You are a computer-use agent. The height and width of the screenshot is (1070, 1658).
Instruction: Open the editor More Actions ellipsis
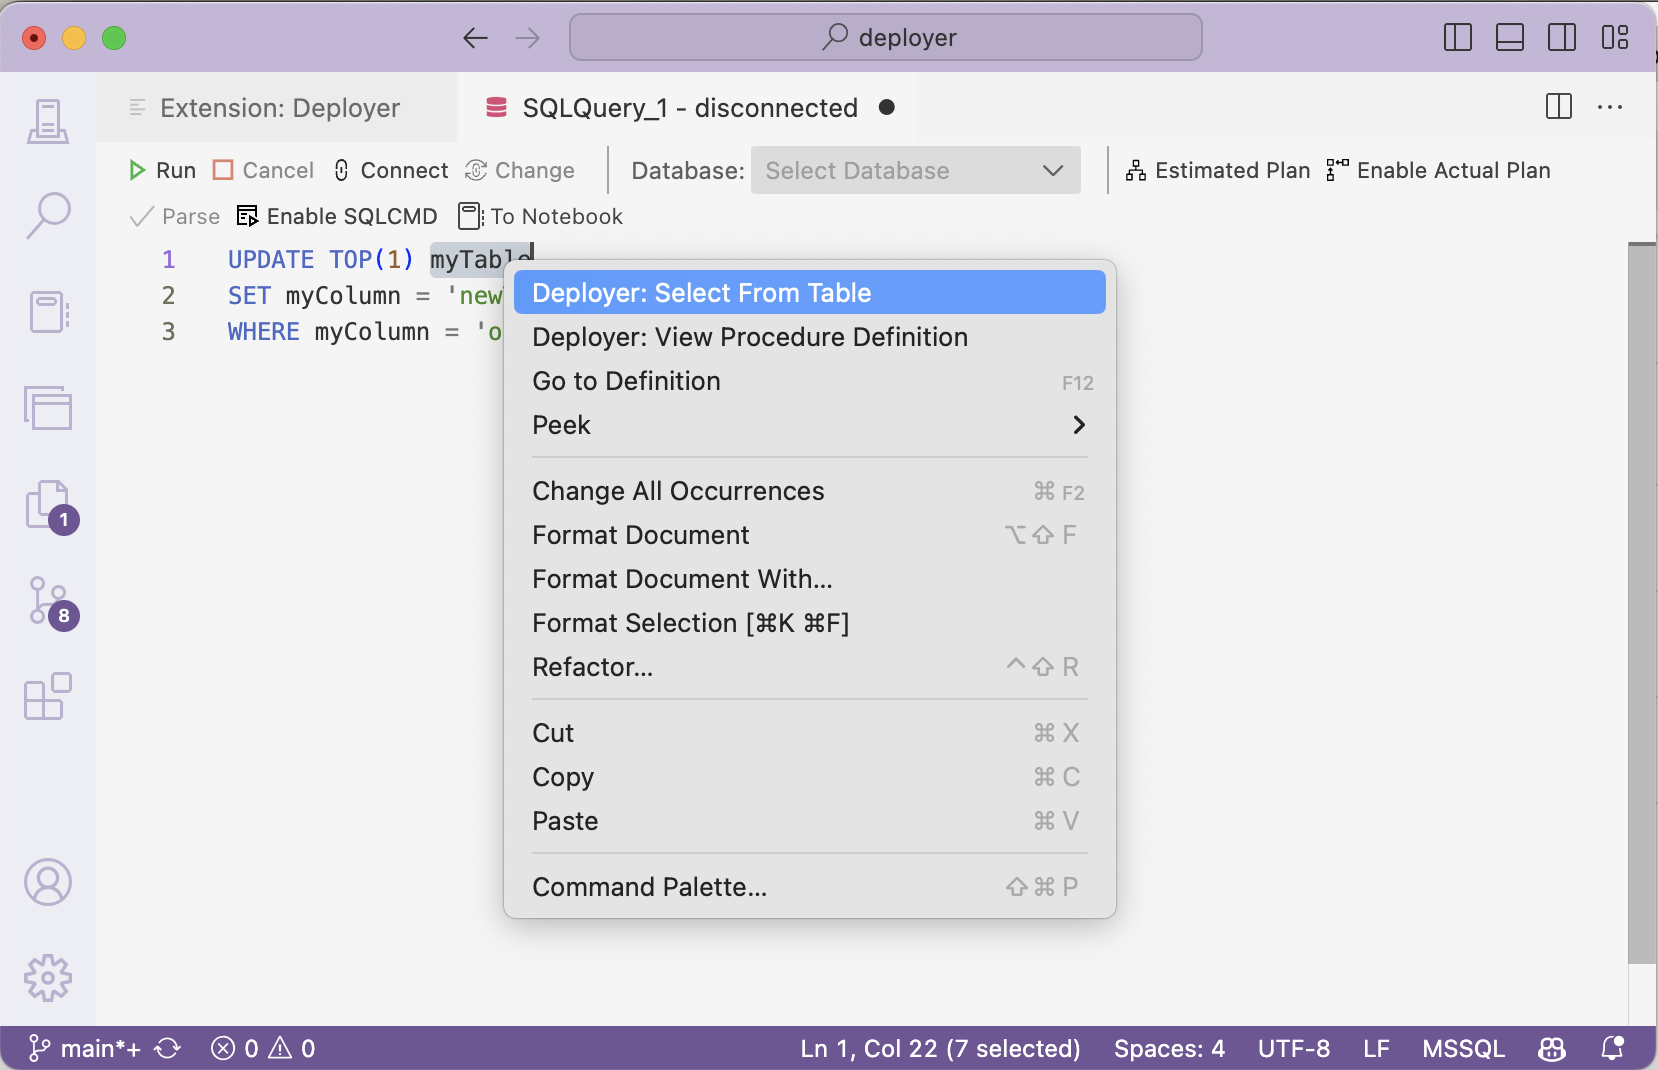pos(1610,107)
